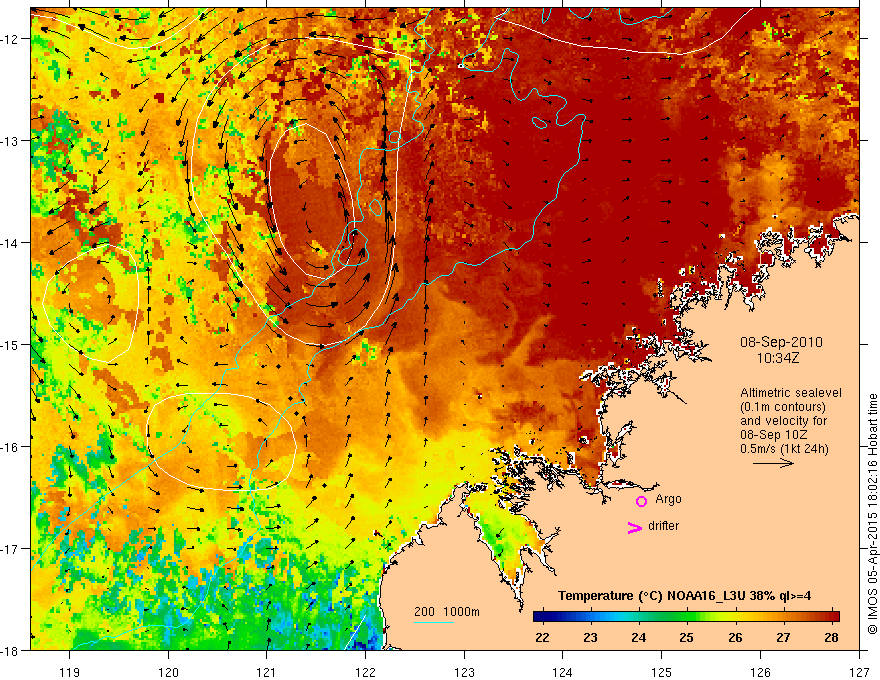Viewport: 880px width, 680px height.
Task: Click the '0.5m/s (1kt 24h)' text
Action: point(784,449)
